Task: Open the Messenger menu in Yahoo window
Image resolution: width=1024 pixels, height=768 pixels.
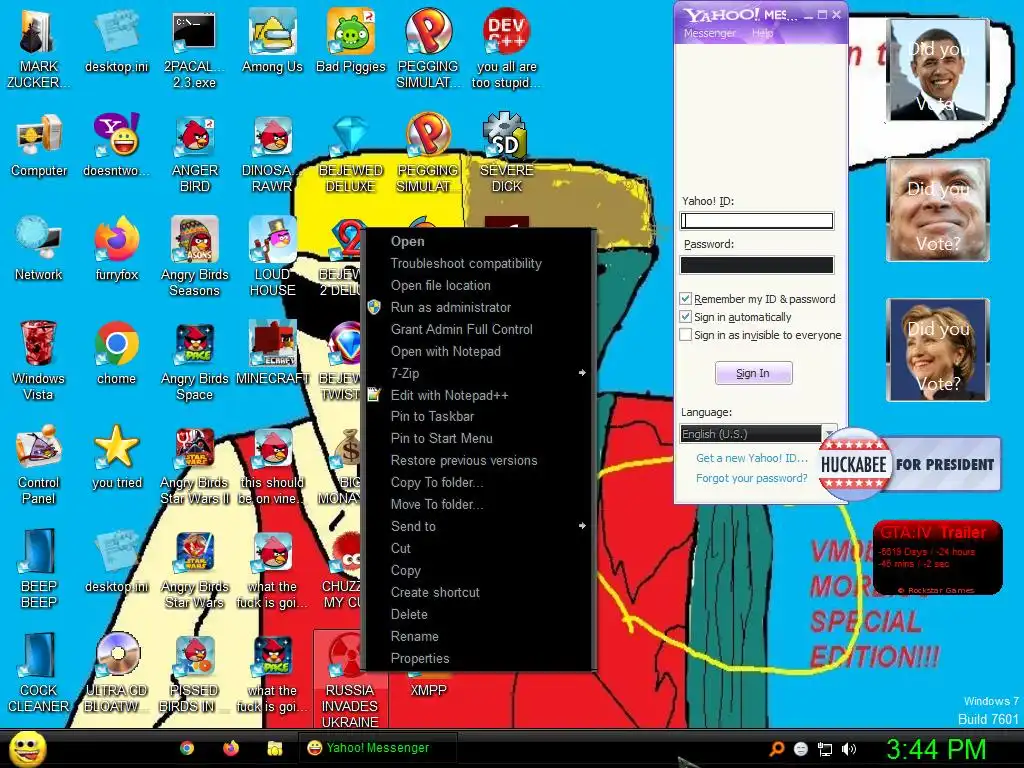Action: [709, 33]
